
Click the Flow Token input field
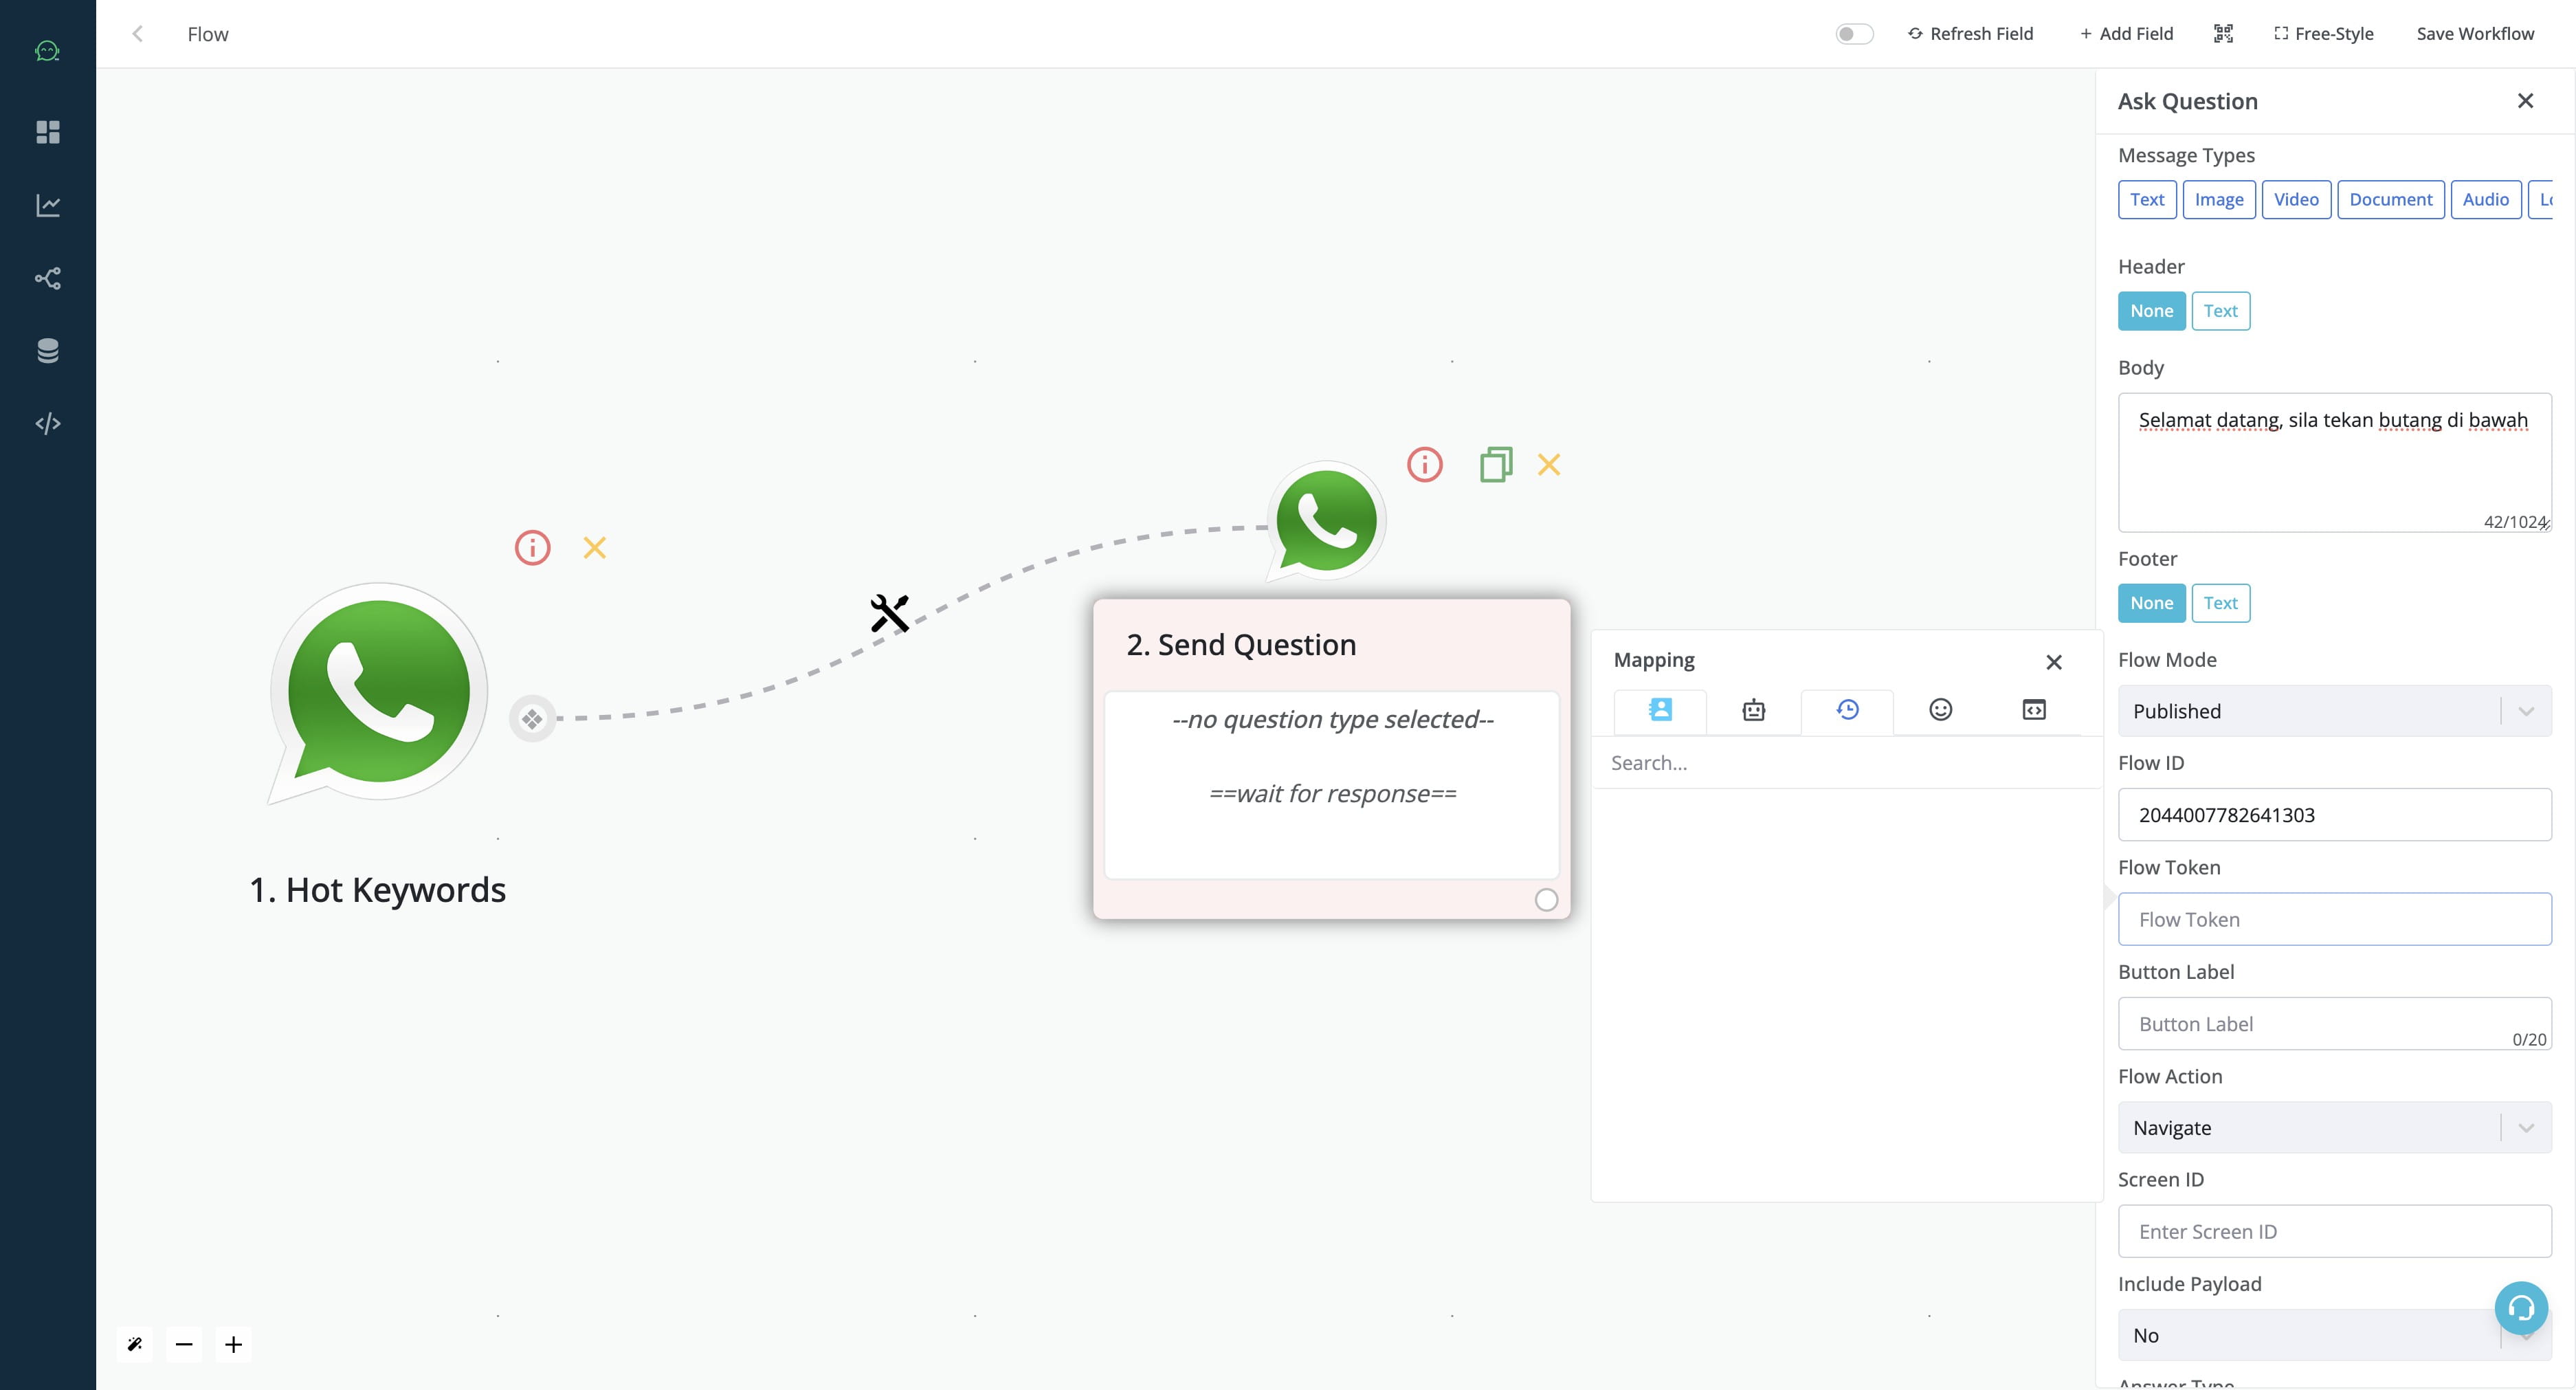point(2334,919)
